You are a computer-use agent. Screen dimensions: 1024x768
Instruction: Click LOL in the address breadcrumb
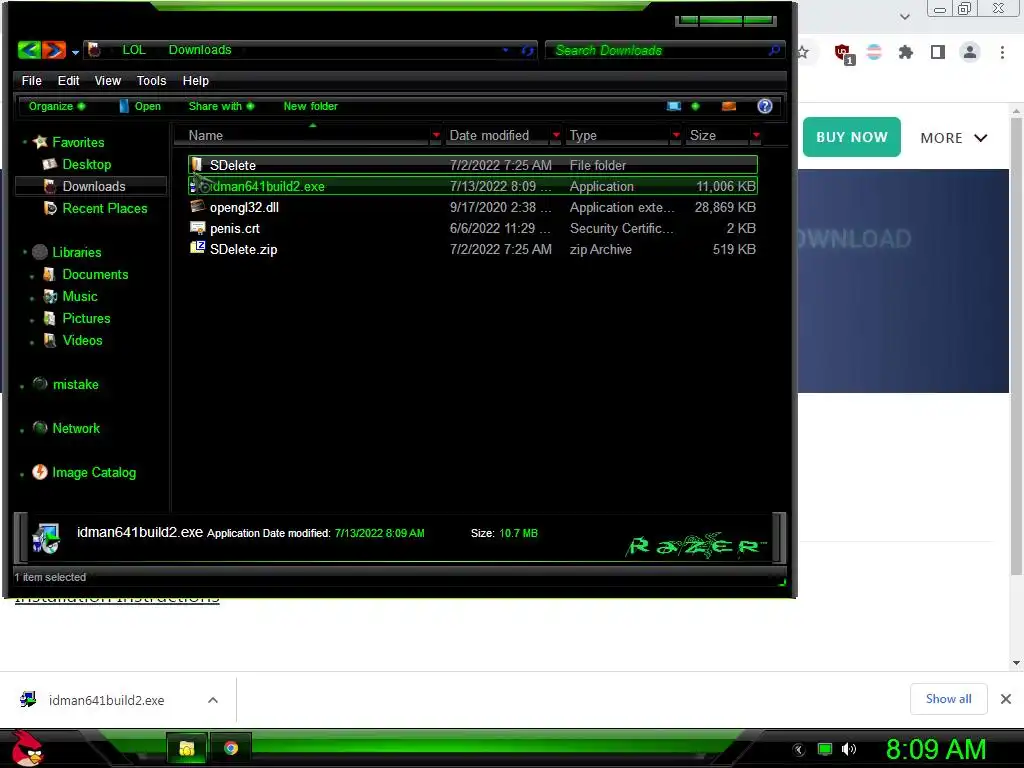[134, 50]
